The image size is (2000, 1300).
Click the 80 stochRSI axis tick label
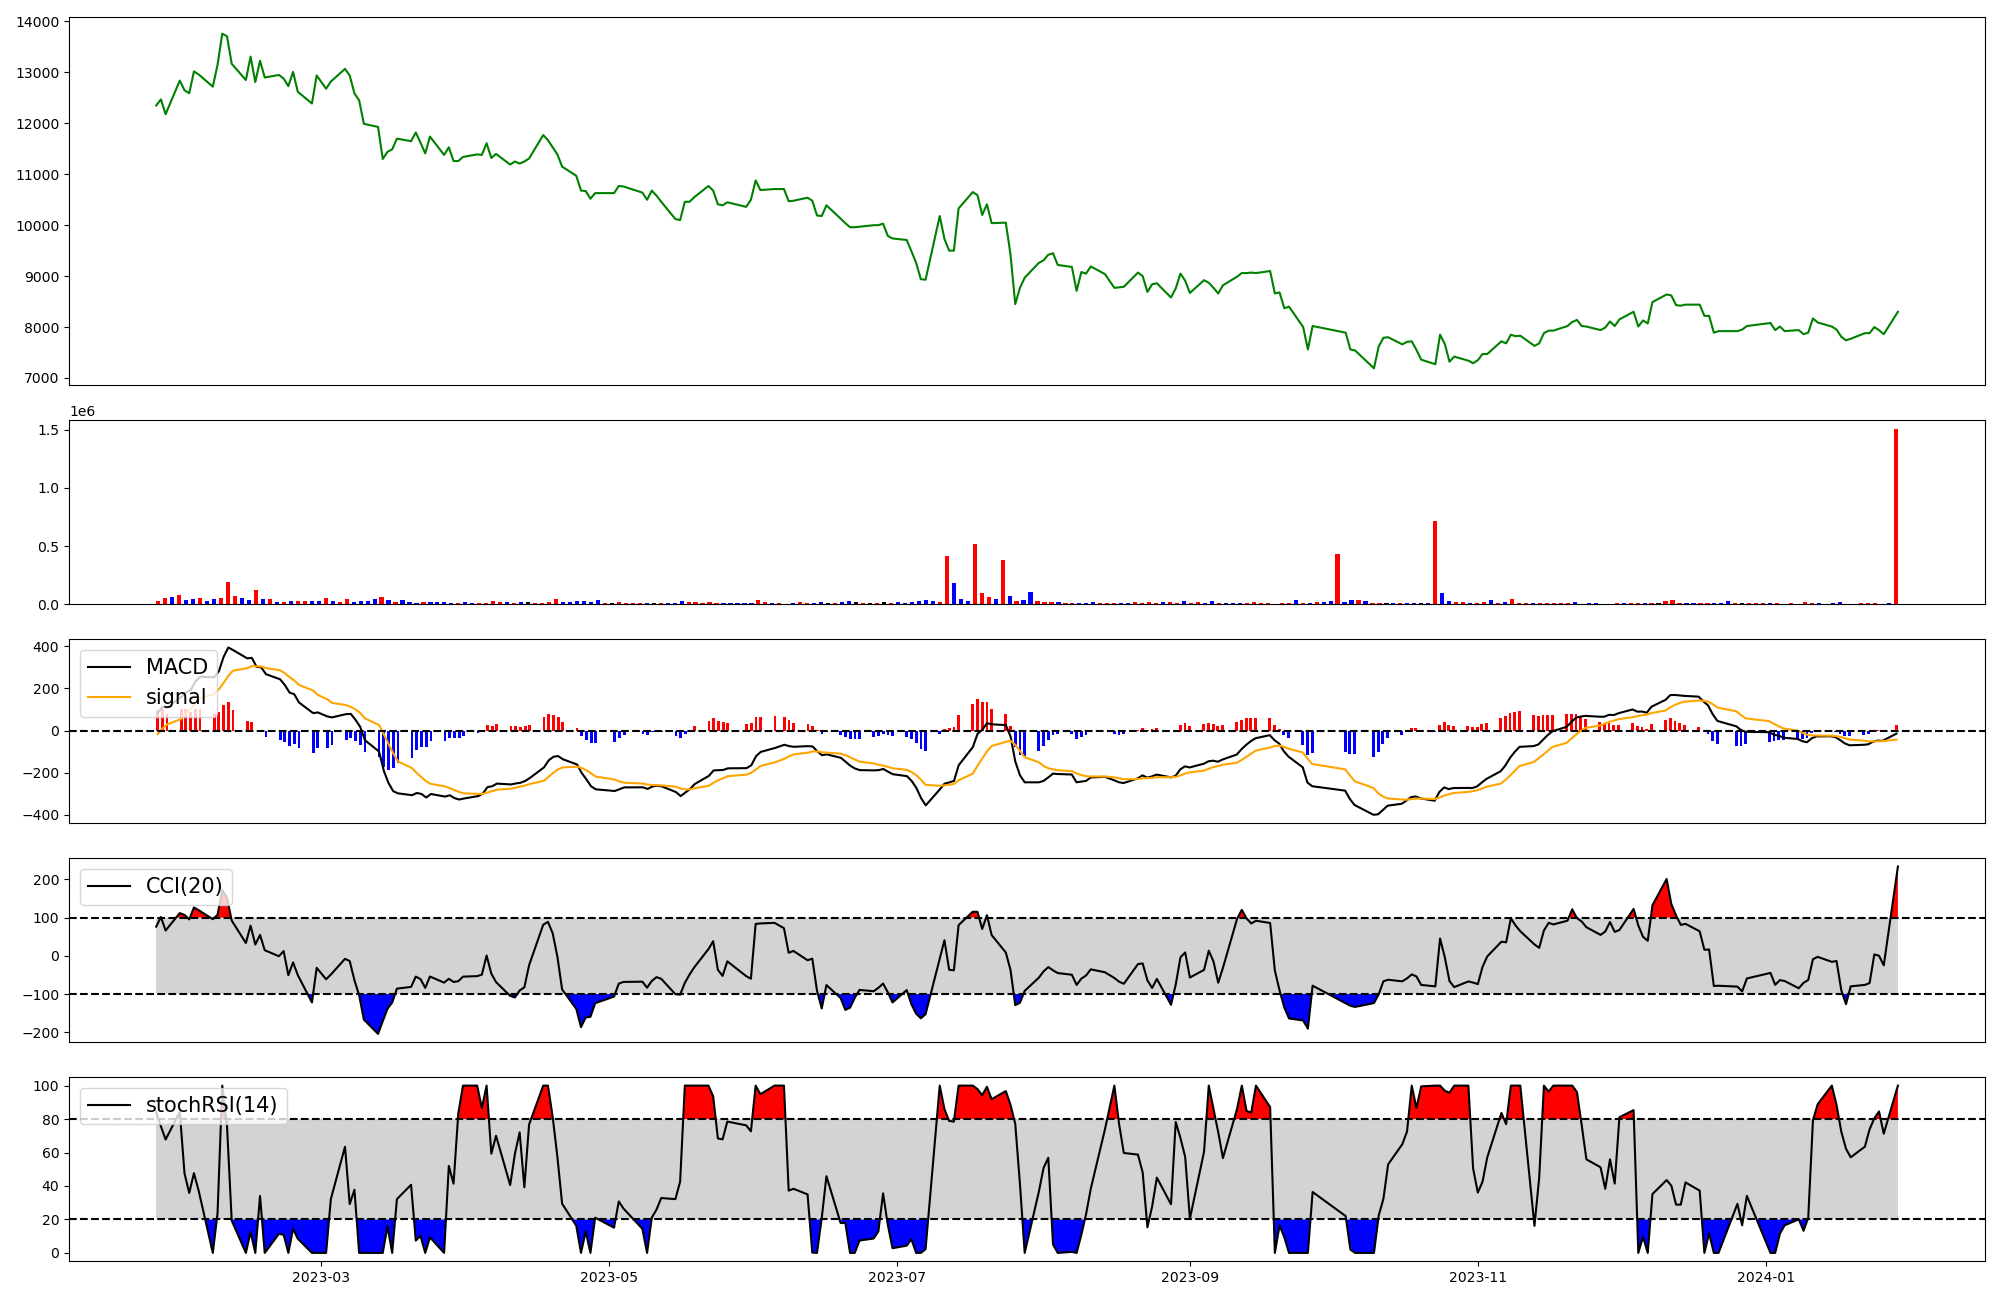(x=52, y=1120)
